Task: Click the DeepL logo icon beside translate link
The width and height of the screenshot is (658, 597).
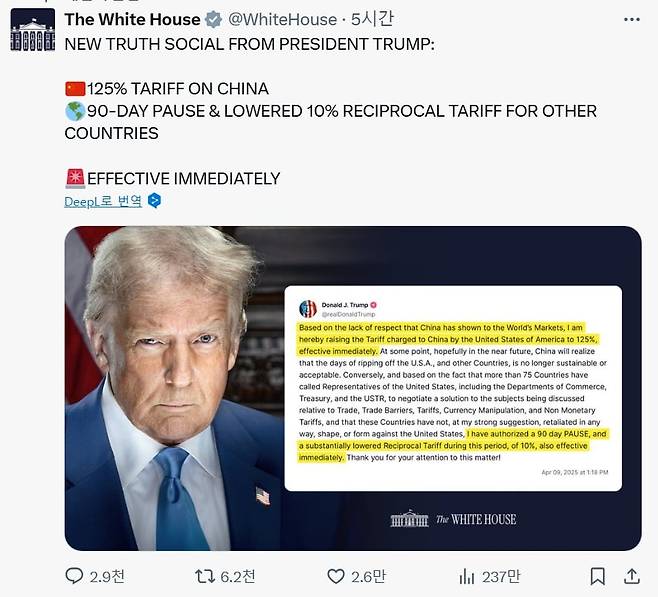Action: [x=154, y=201]
